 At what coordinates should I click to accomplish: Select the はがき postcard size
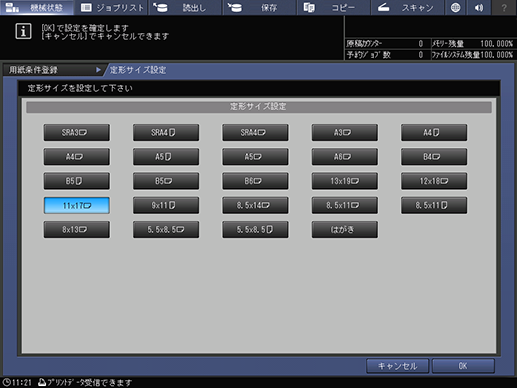pos(345,230)
